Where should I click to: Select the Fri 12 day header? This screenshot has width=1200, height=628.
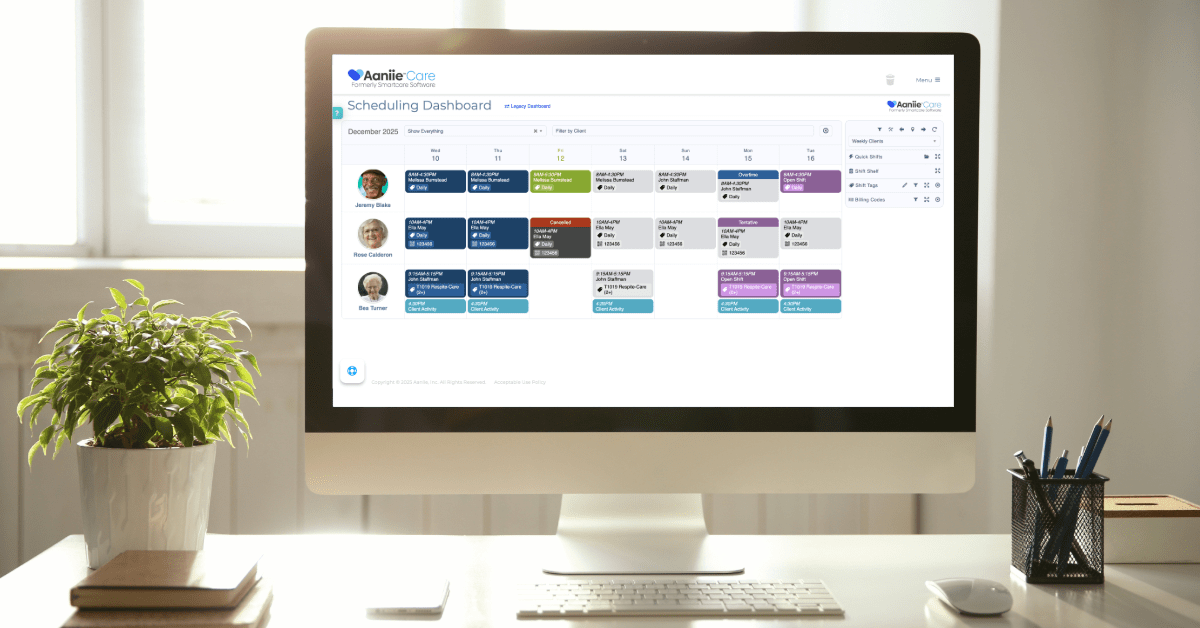[x=560, y=155]
